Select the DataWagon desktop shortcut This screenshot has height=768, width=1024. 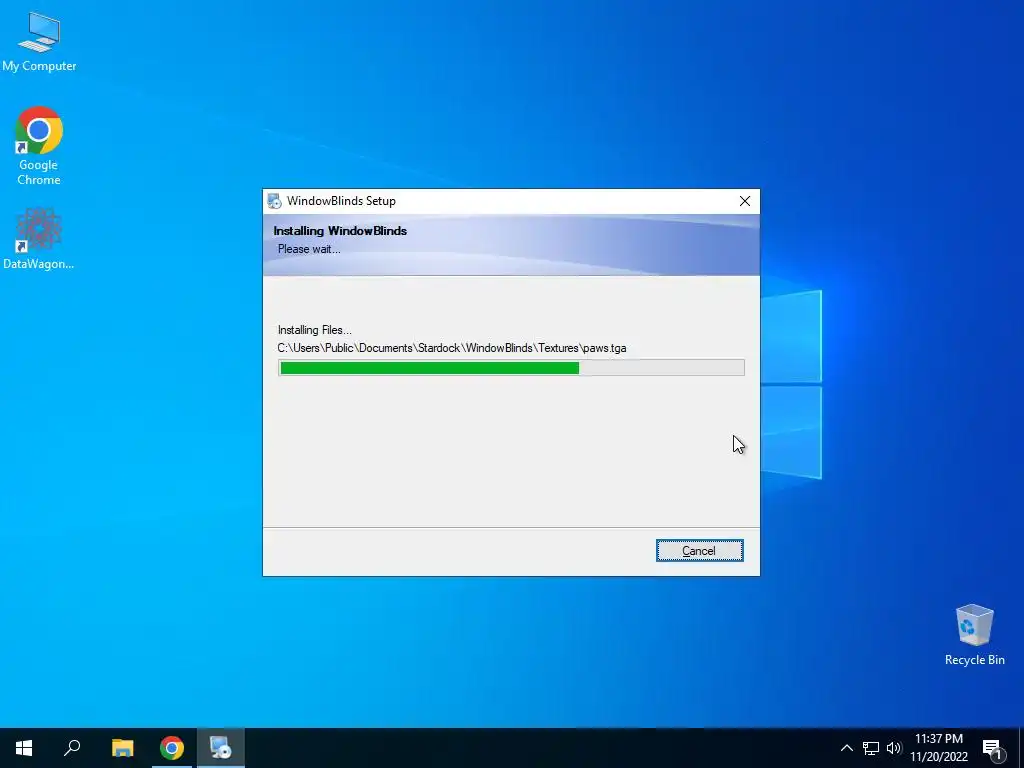tap(39, 239)
